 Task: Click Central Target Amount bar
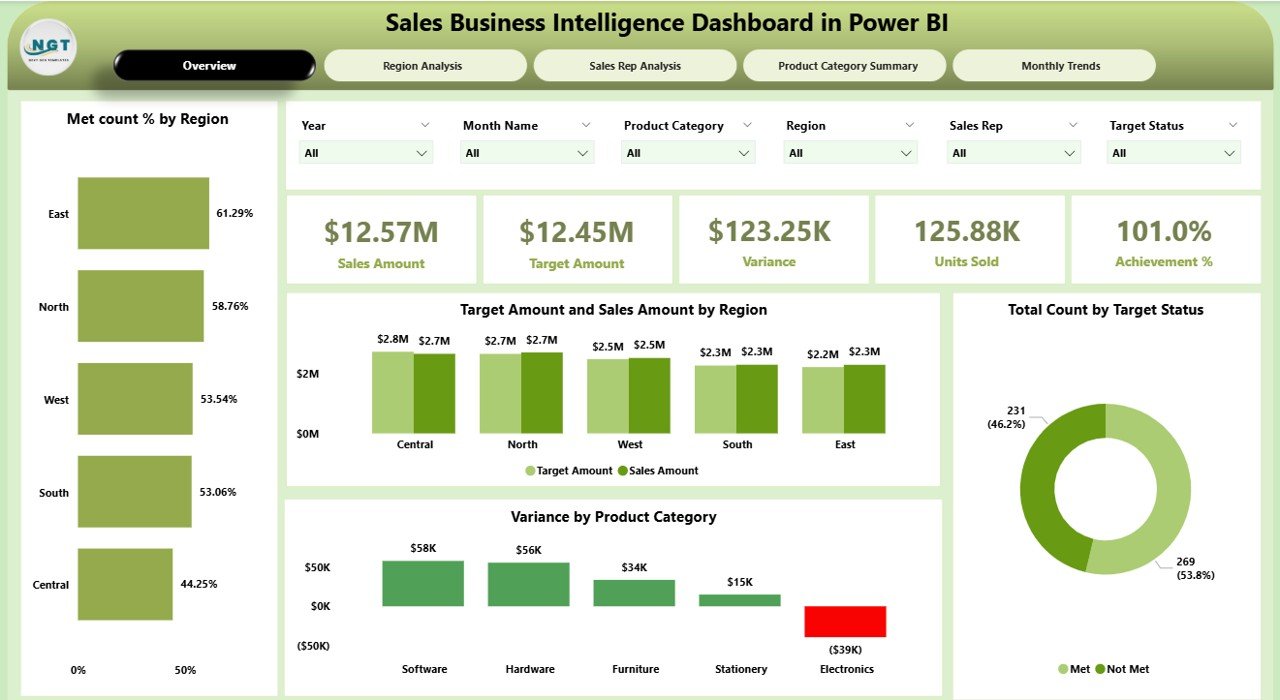point(393,392)
